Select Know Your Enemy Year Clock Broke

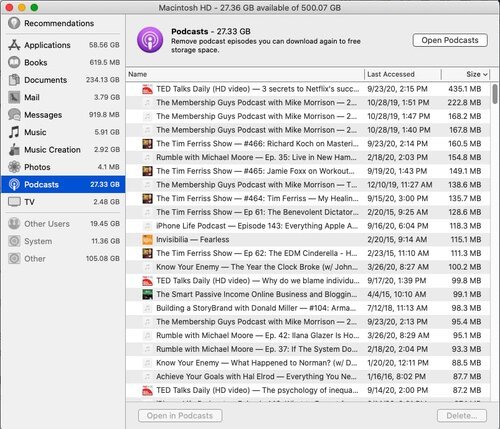click(308, 267)
